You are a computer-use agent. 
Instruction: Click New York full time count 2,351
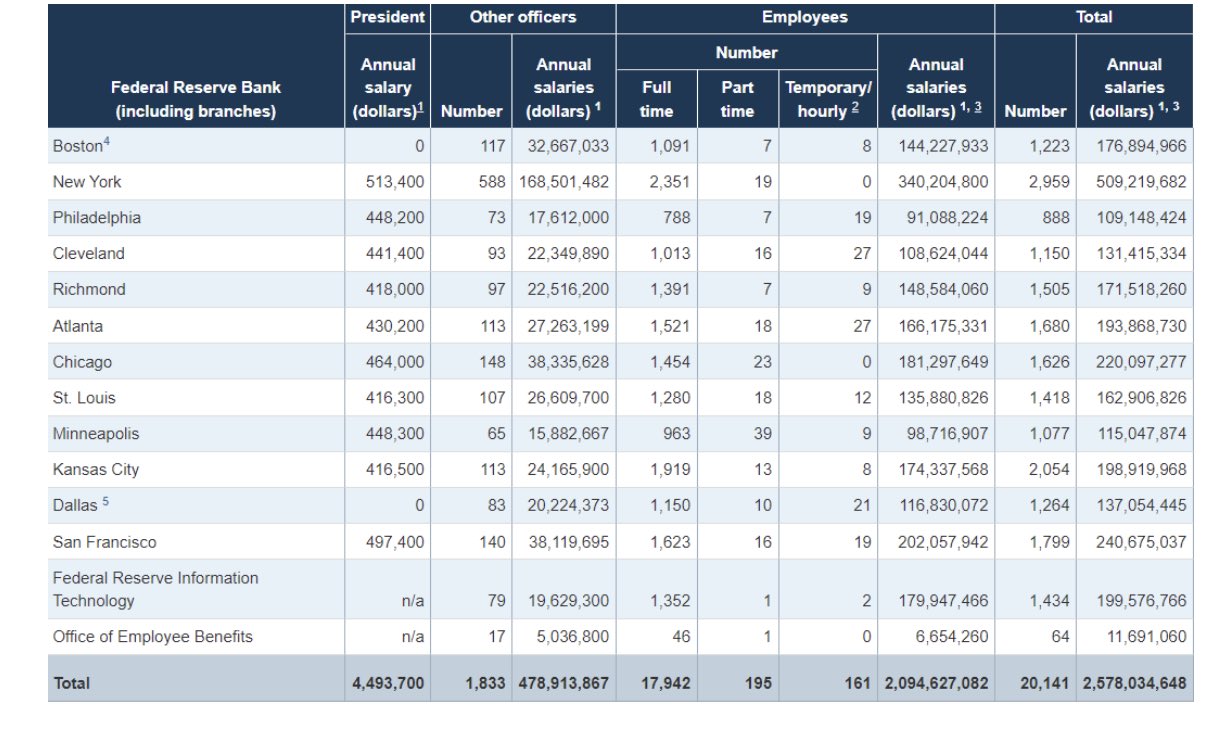click(x=670, y=182)
